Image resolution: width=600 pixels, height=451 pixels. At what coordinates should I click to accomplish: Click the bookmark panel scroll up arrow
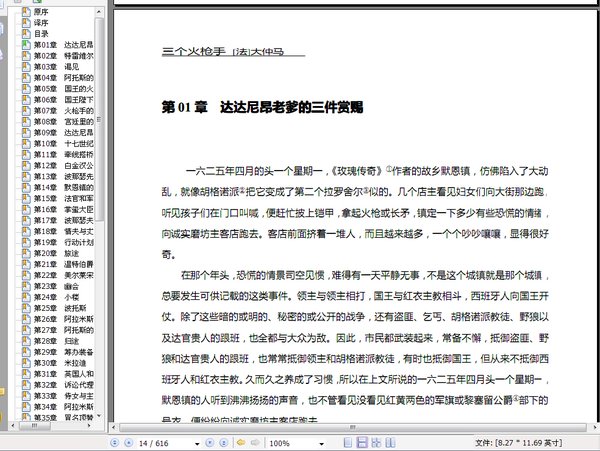click(99, 12)
